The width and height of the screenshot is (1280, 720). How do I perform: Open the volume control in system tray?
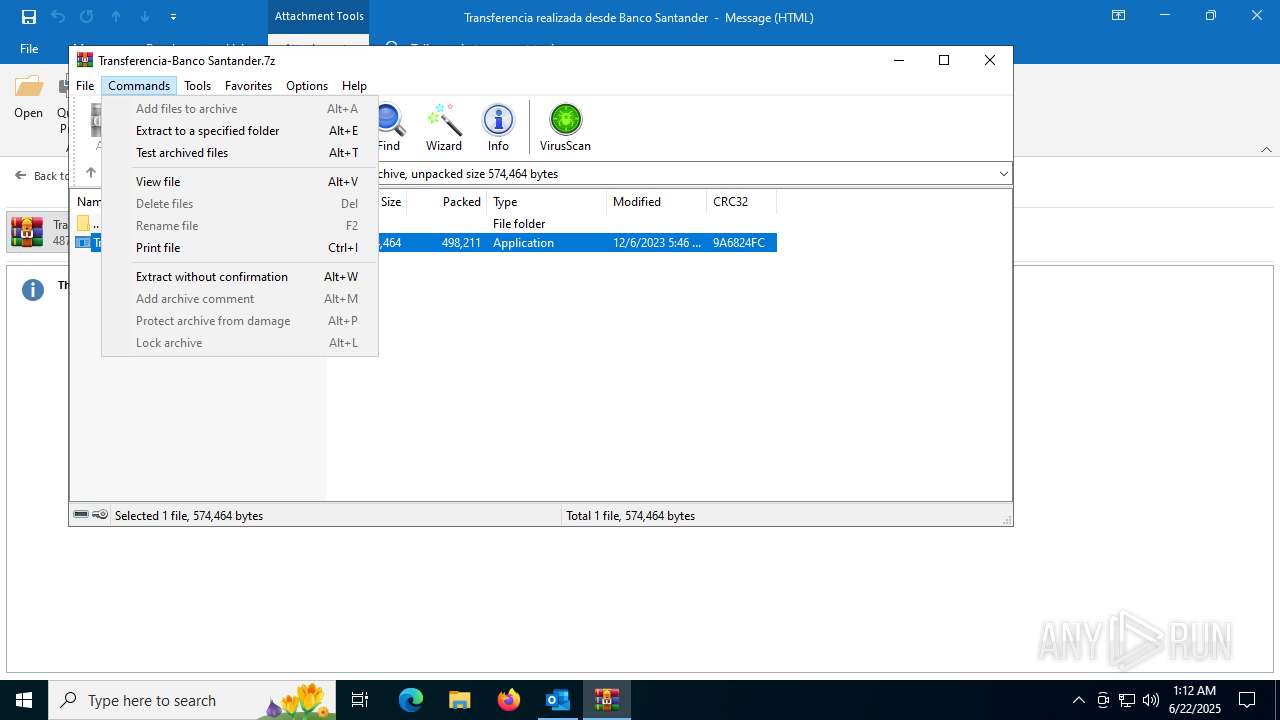coord(1150,700)
